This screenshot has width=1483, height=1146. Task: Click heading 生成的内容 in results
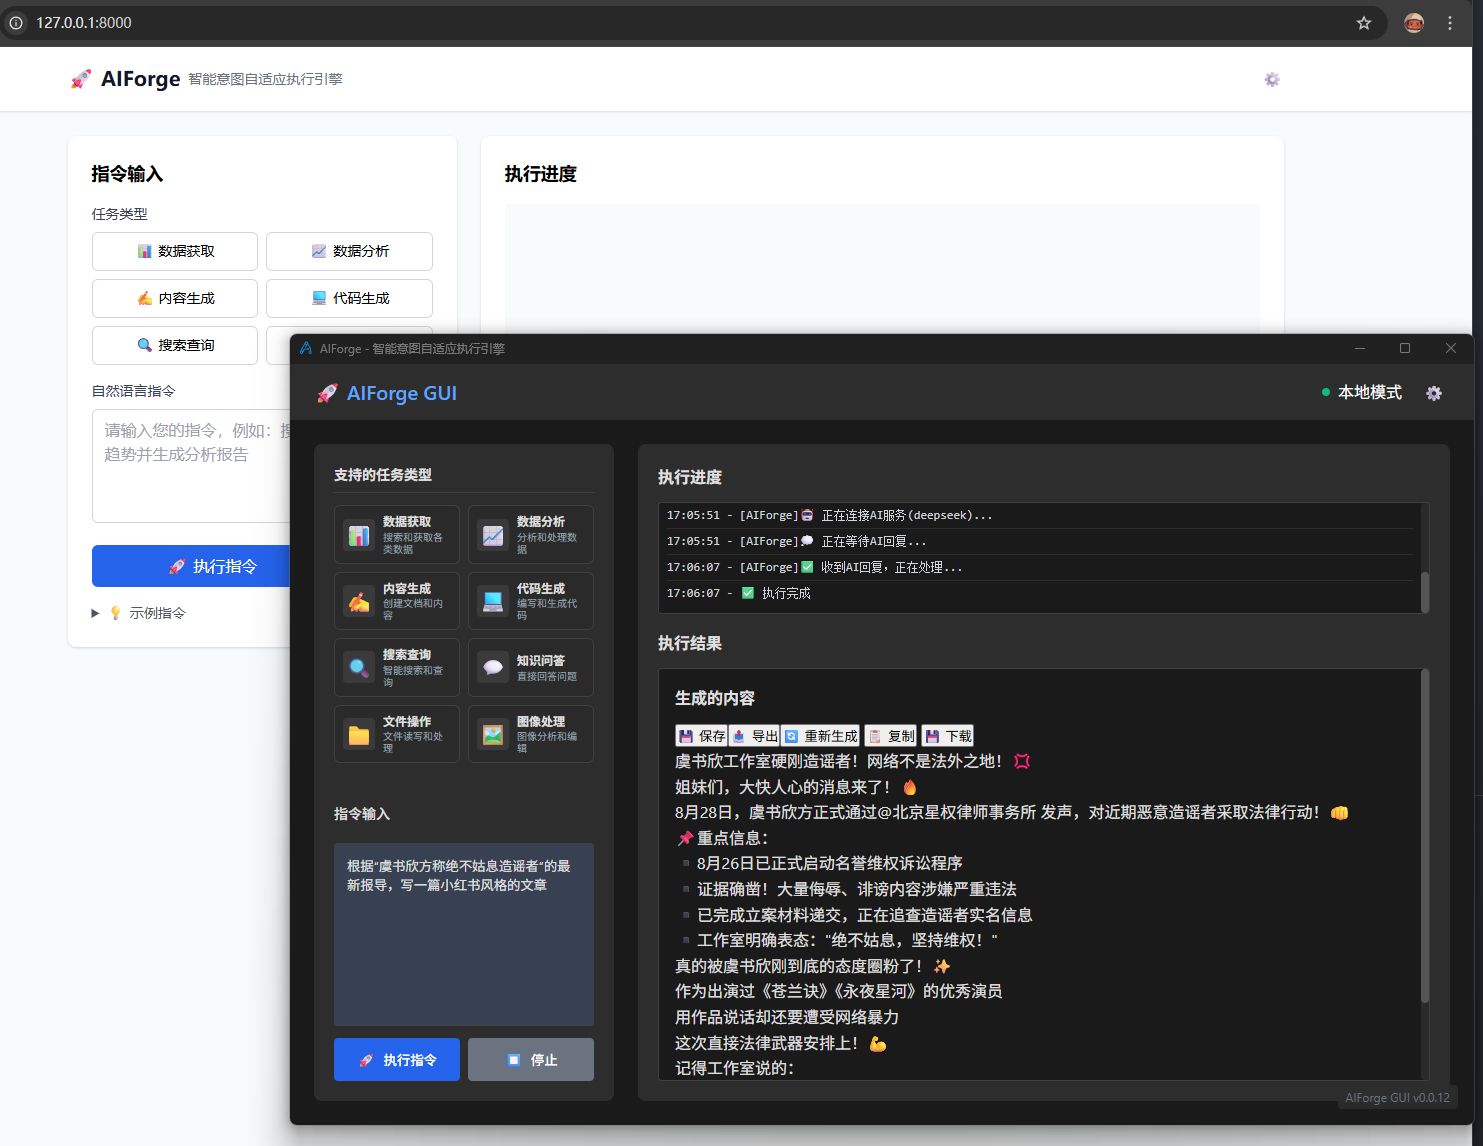(715, 698)
